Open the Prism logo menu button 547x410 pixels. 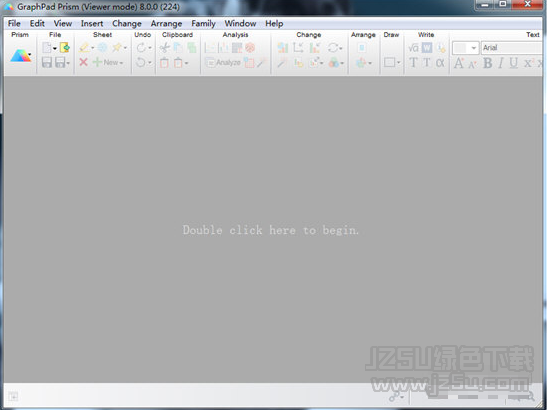(x=21, y=56)
